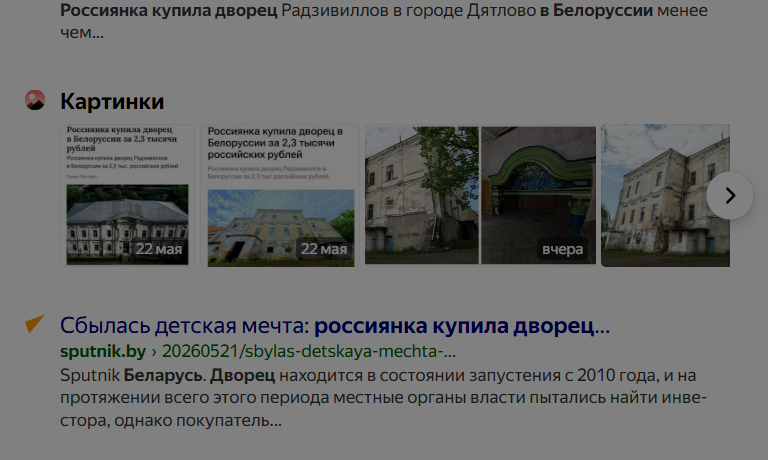Click the sputnik.by domain link

pos(103,351)
